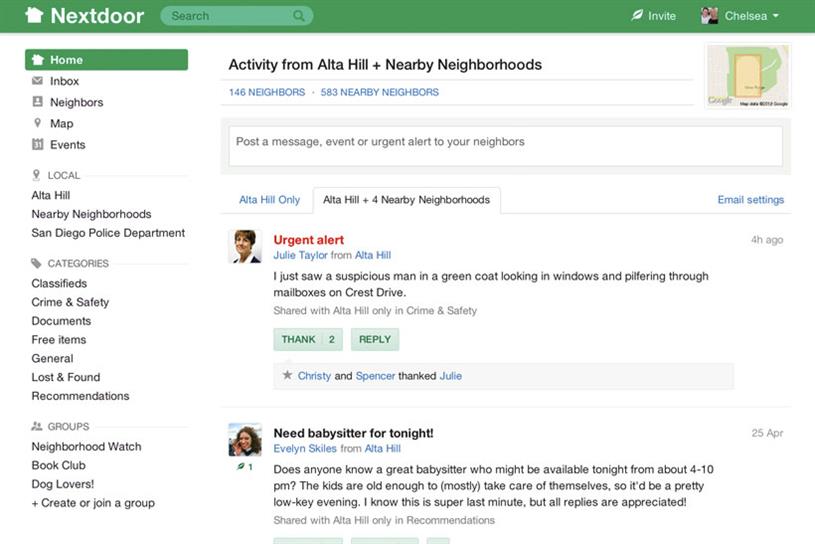This screenshot has height=544, width=815.
Task: Open Inbox in the sidebar
Action: (64, 81)
